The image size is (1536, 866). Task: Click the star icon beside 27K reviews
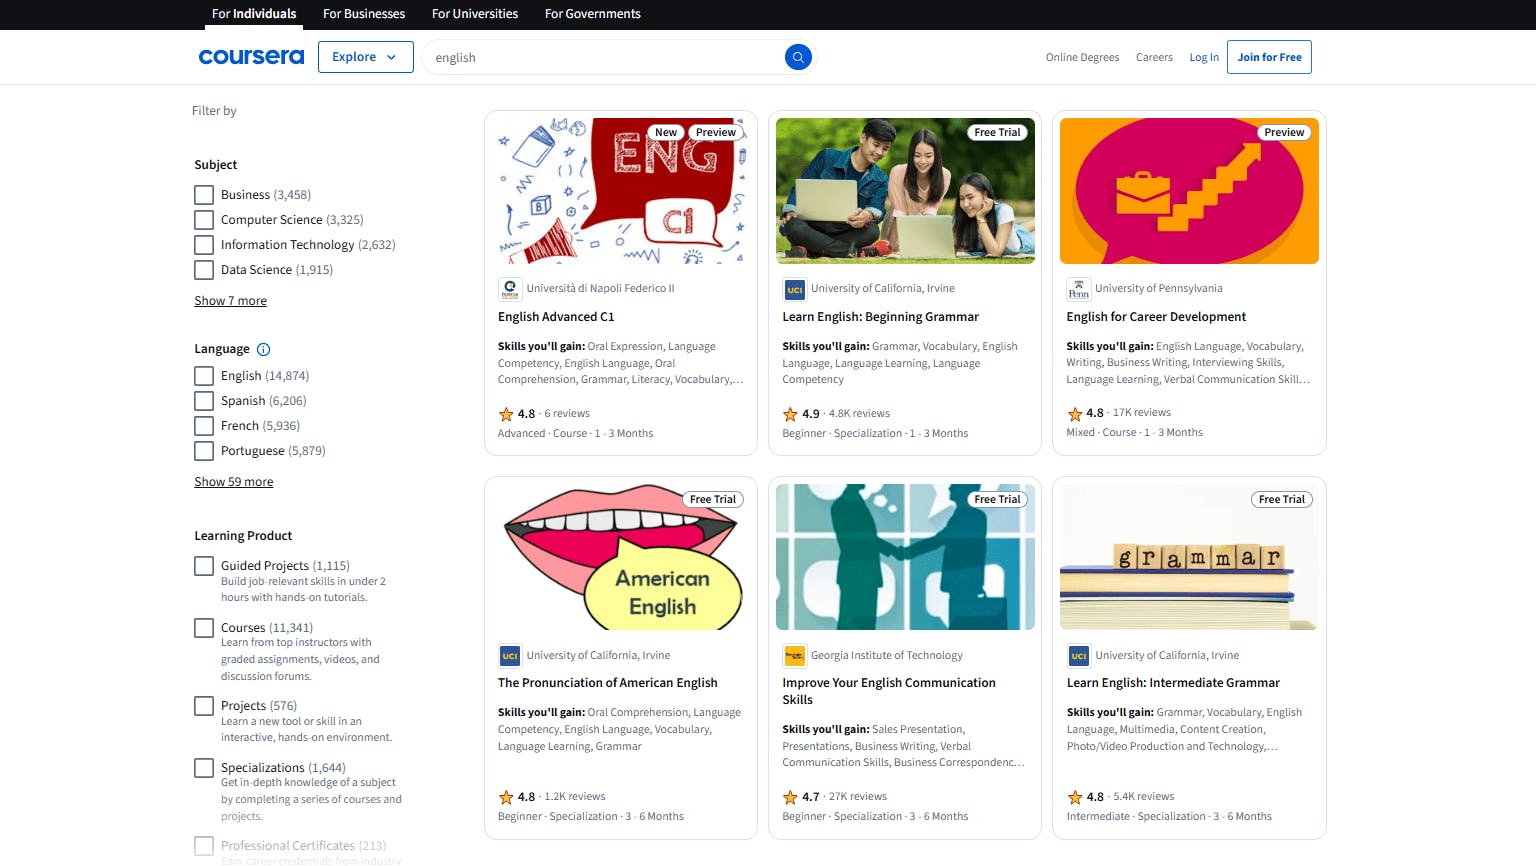pyautogui.click(x=789, y=796)
